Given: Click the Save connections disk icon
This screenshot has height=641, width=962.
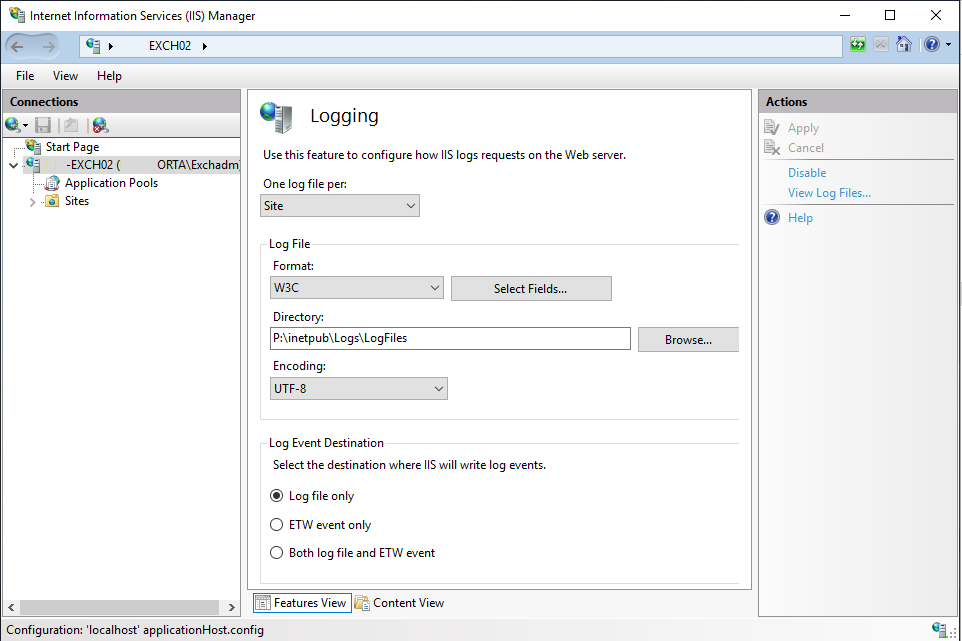Looking at the screenshot, I should tap(43, 125).
